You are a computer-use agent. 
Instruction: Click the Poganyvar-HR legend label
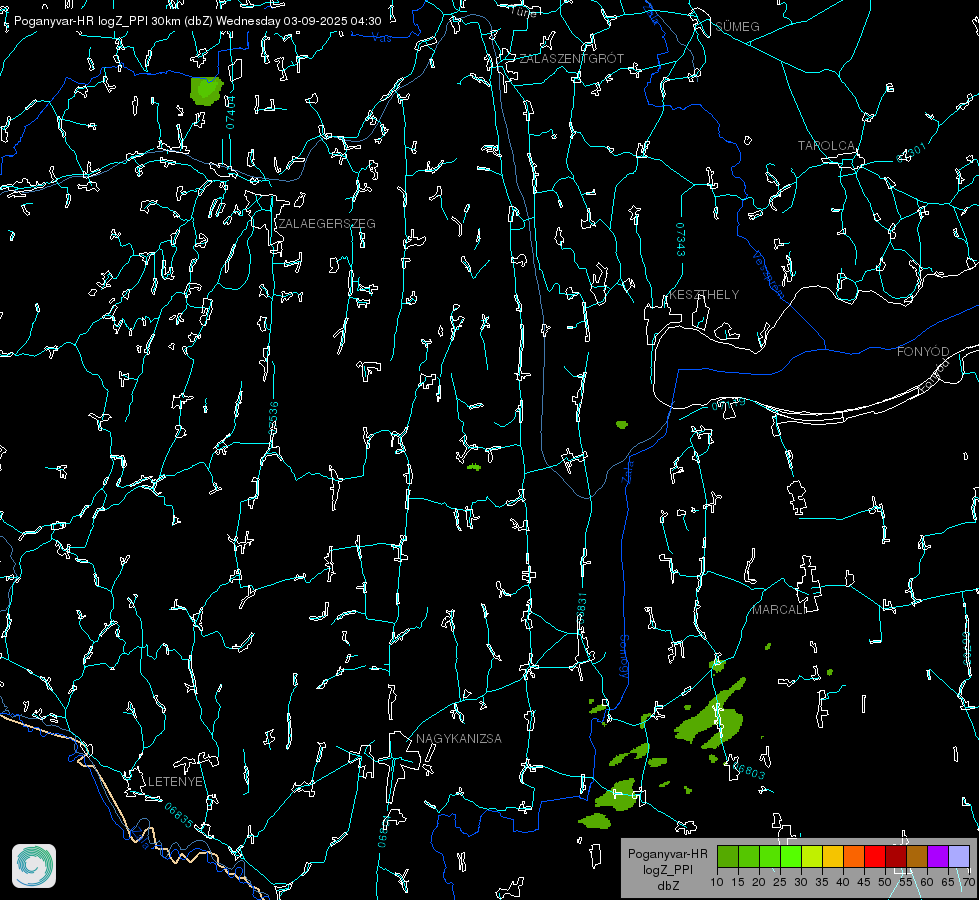667,854
